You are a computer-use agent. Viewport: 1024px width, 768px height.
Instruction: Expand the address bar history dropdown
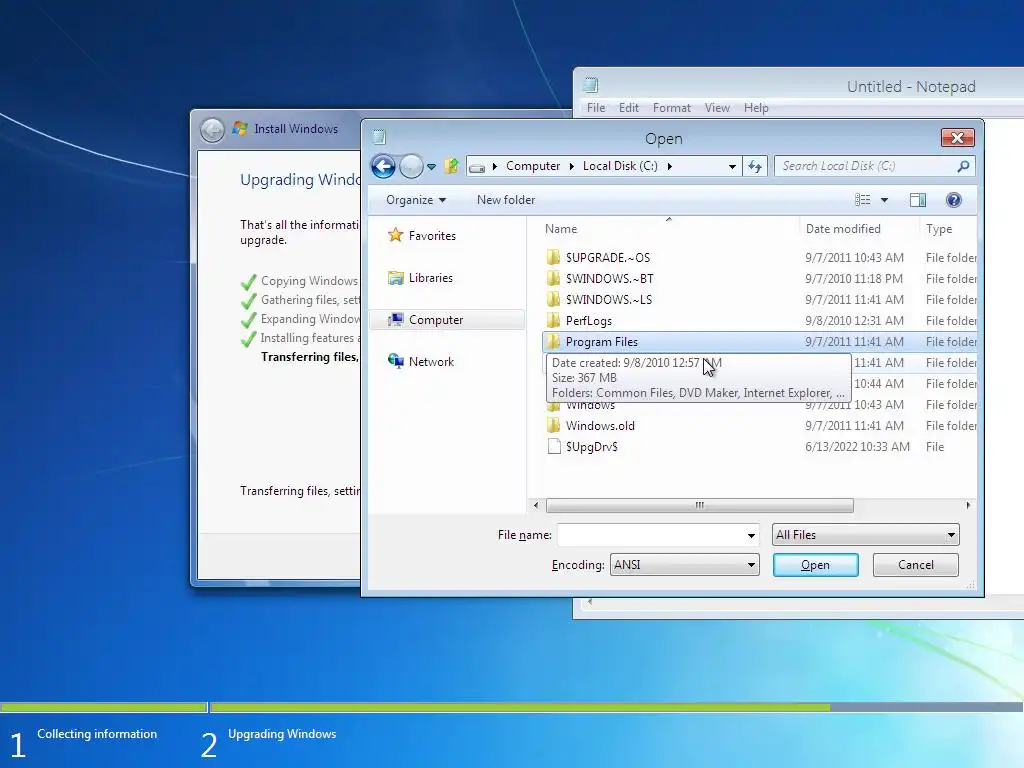(732, 167)
